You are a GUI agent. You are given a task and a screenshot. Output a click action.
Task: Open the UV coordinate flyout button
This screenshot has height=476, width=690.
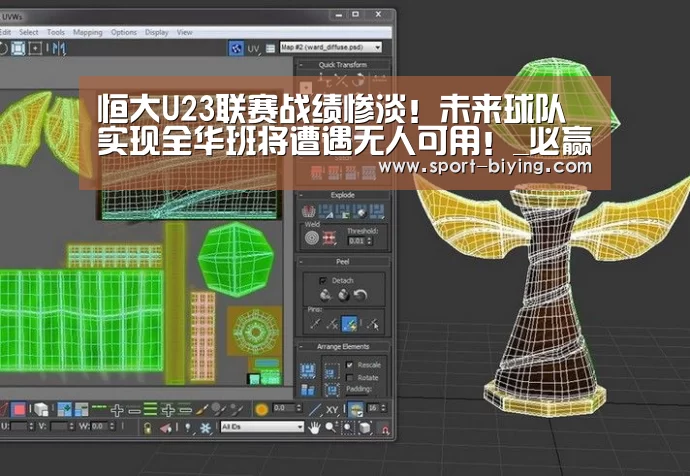pyautogui.click(x=253, y=49)
